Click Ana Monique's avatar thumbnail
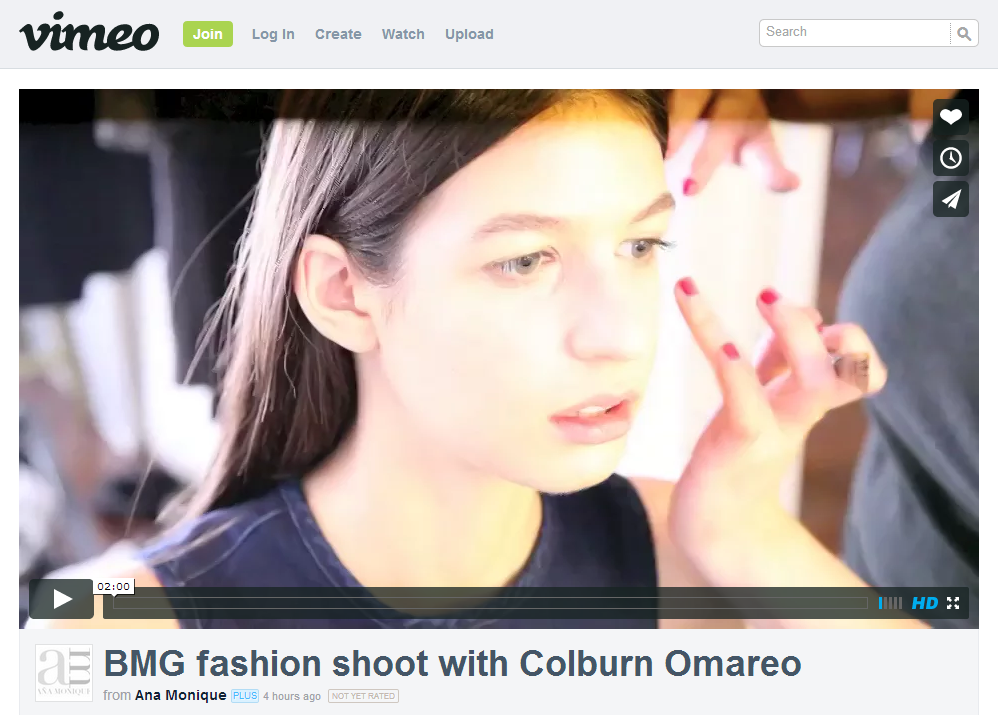This screenshot has height=715, width=998. pos(63,673)
